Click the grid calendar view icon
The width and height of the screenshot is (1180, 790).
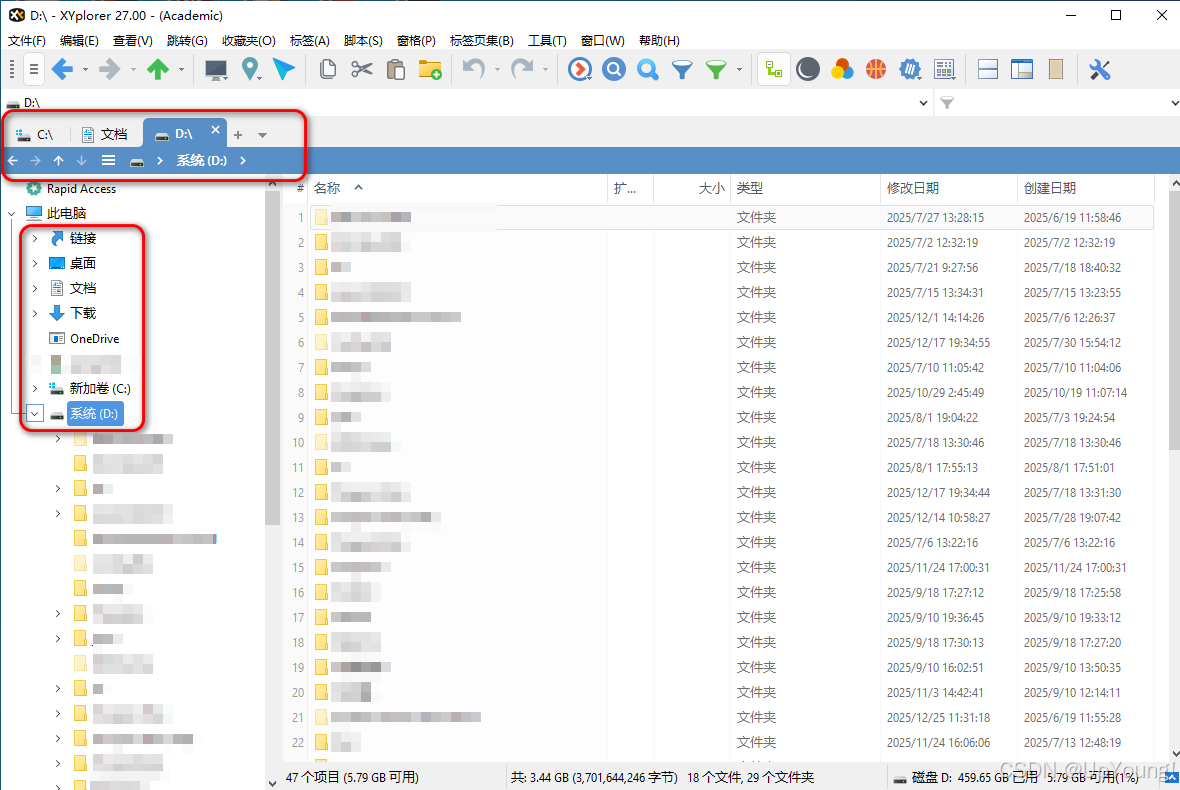pos(944,70)
